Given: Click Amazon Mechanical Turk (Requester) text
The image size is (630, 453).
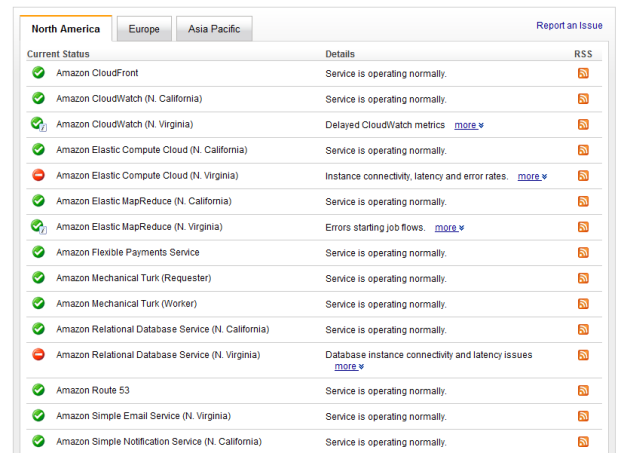Looking at the screenshot, I should tap(133, 278).
